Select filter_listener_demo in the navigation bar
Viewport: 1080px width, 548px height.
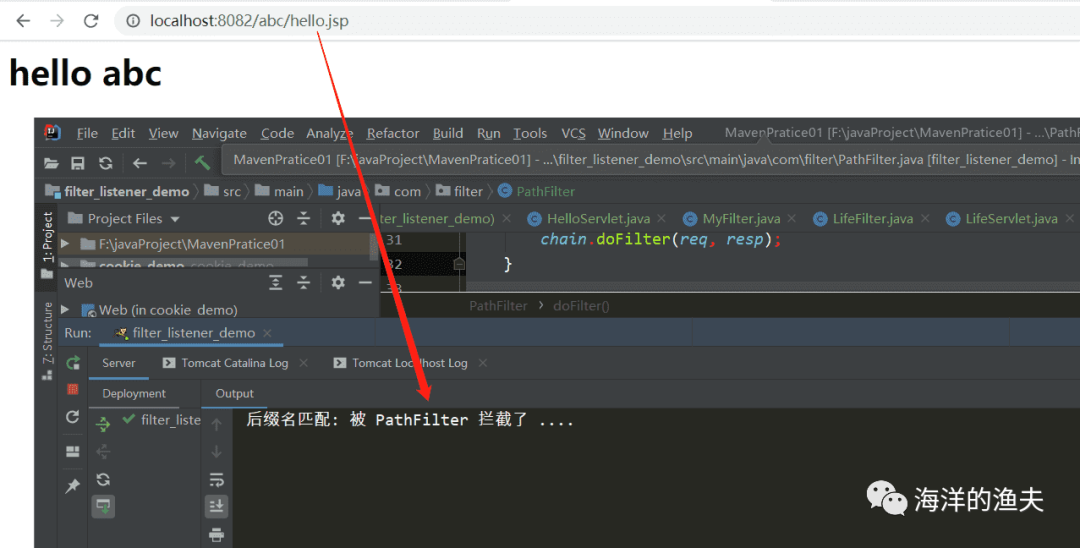(117, 191)
